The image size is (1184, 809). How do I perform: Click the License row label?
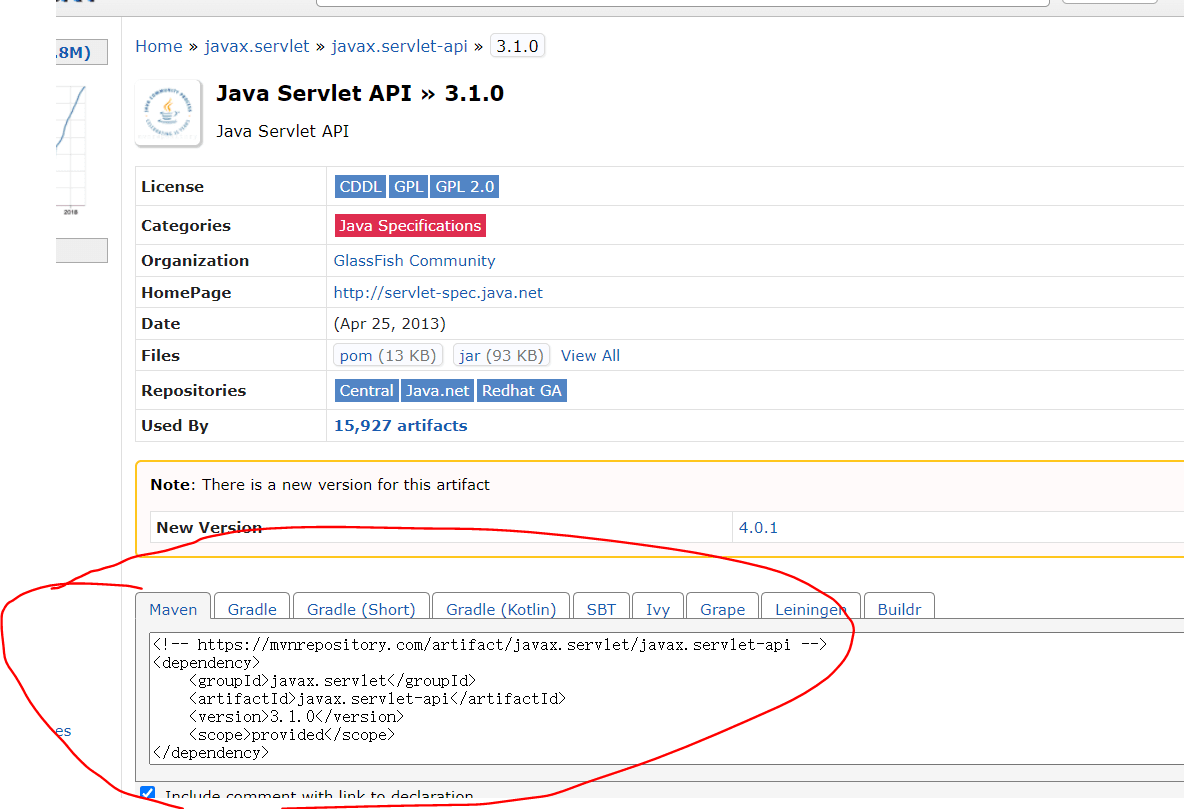pos(172,187)
